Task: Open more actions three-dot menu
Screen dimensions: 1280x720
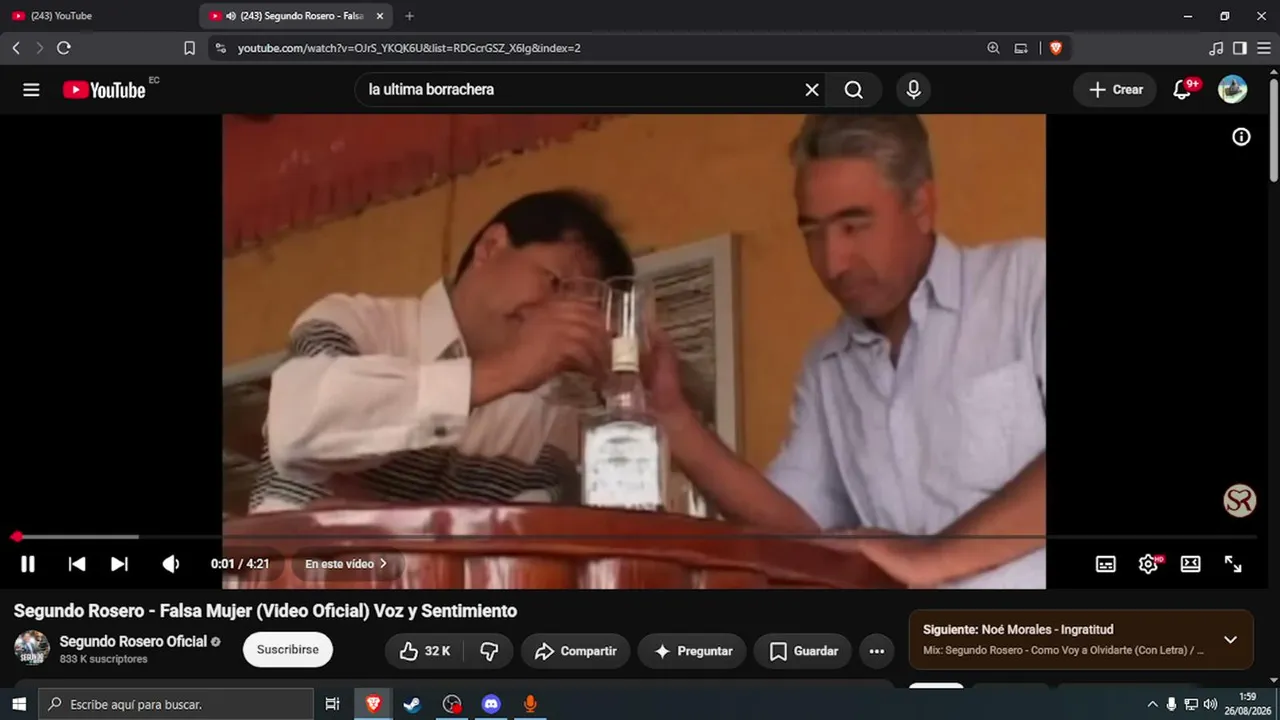Action: point(877,651)
